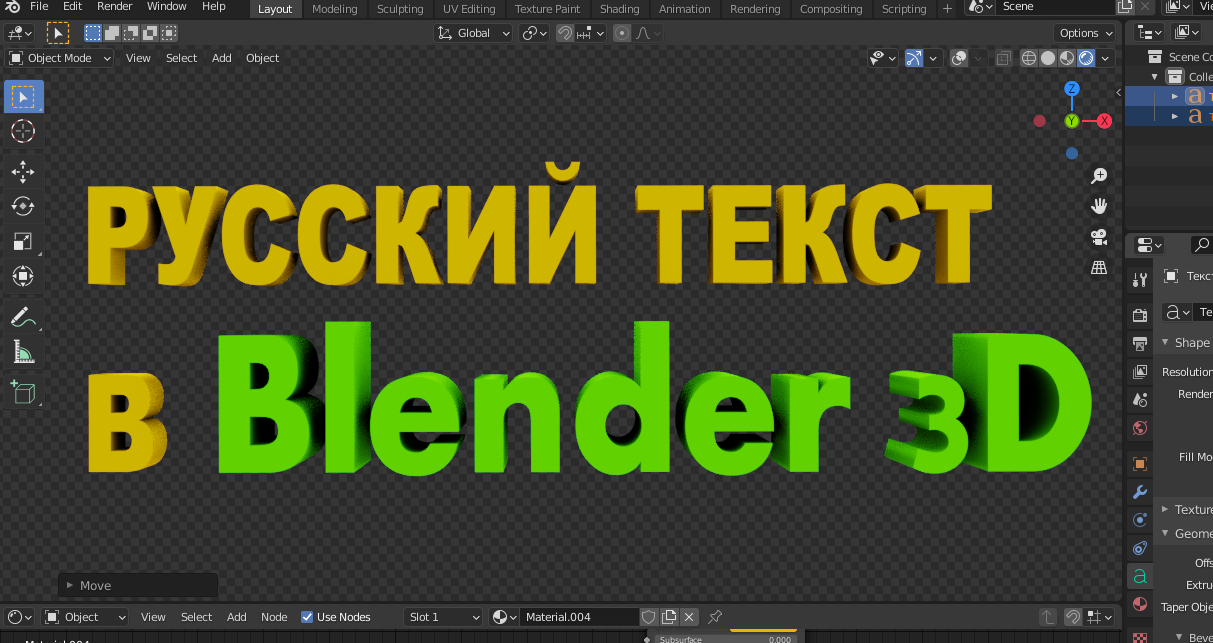Open the viewport Add menu
The width and height of the screenshot is (1213, 643).
[x=222, y=58]
